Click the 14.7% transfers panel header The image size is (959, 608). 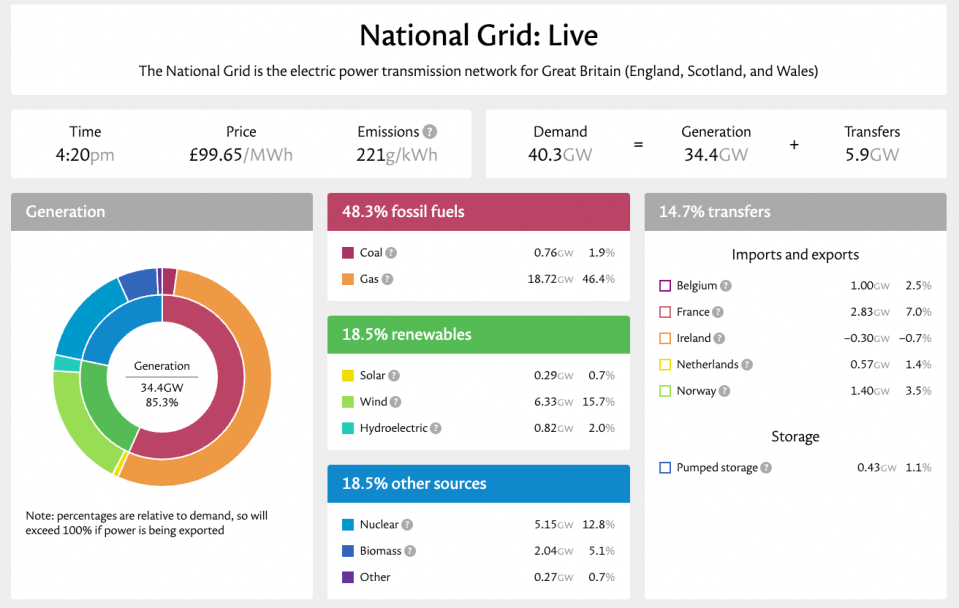pyautogui.click(x=795, y=212)
